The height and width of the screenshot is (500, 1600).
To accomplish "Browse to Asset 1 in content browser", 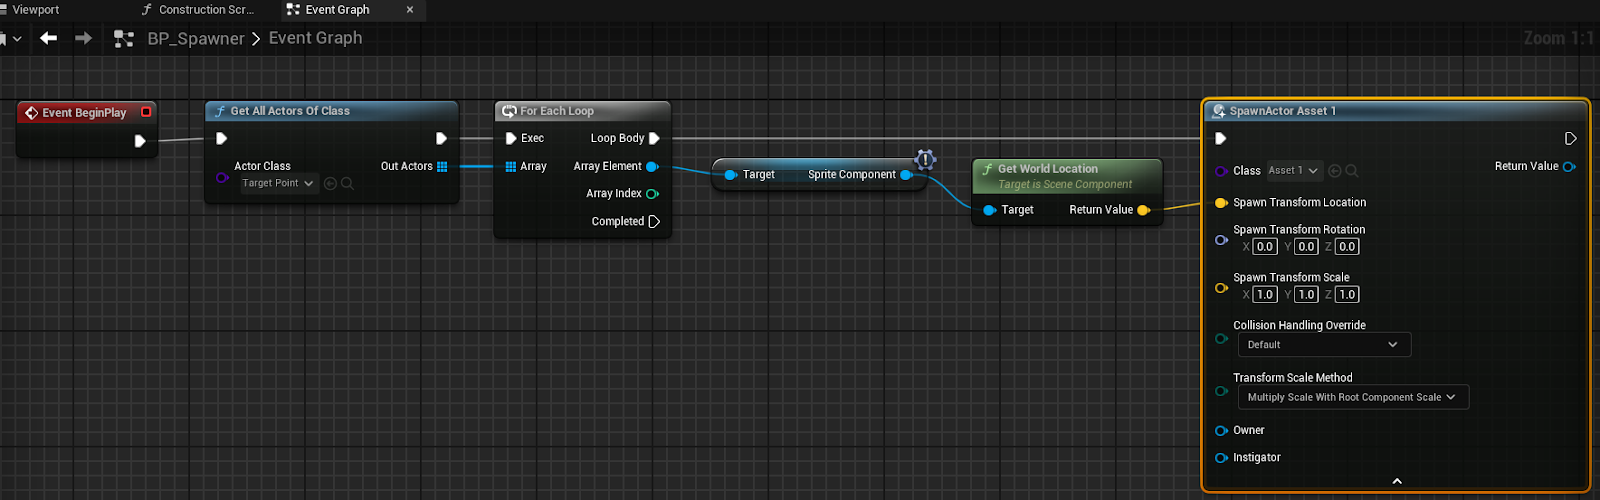I will [x=1352, y=171].
